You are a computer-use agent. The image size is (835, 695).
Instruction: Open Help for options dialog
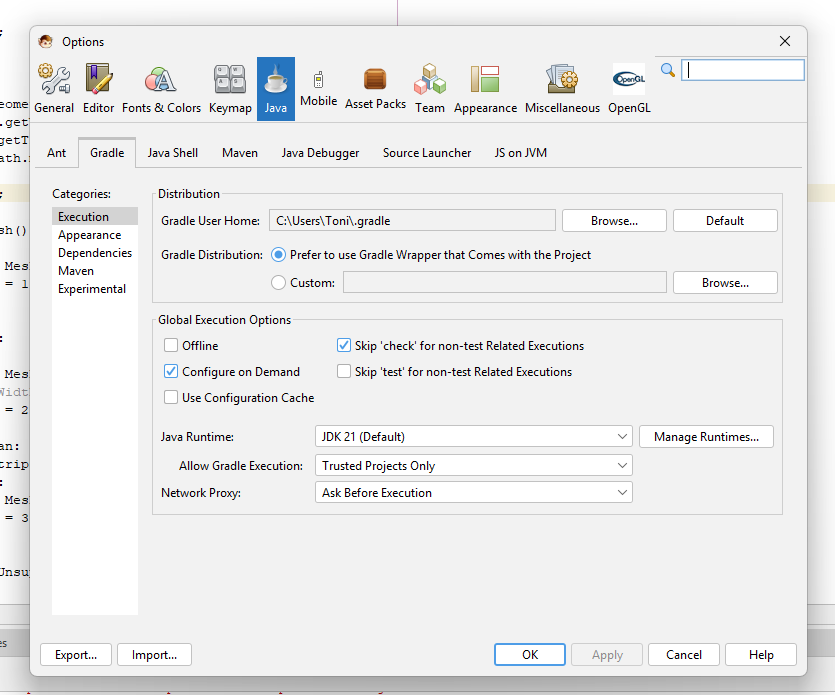coord(761,655)
